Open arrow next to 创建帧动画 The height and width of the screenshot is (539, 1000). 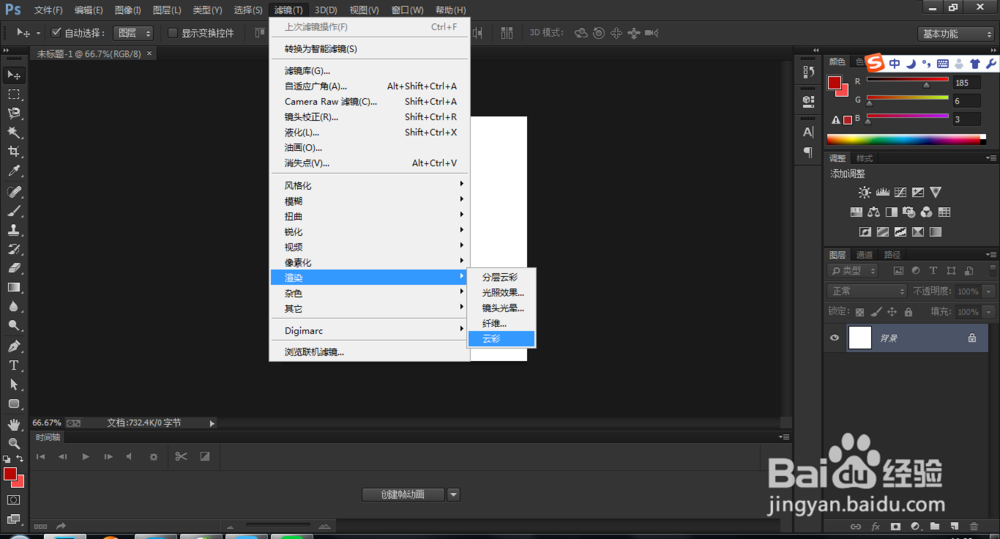tap(453, 494)
